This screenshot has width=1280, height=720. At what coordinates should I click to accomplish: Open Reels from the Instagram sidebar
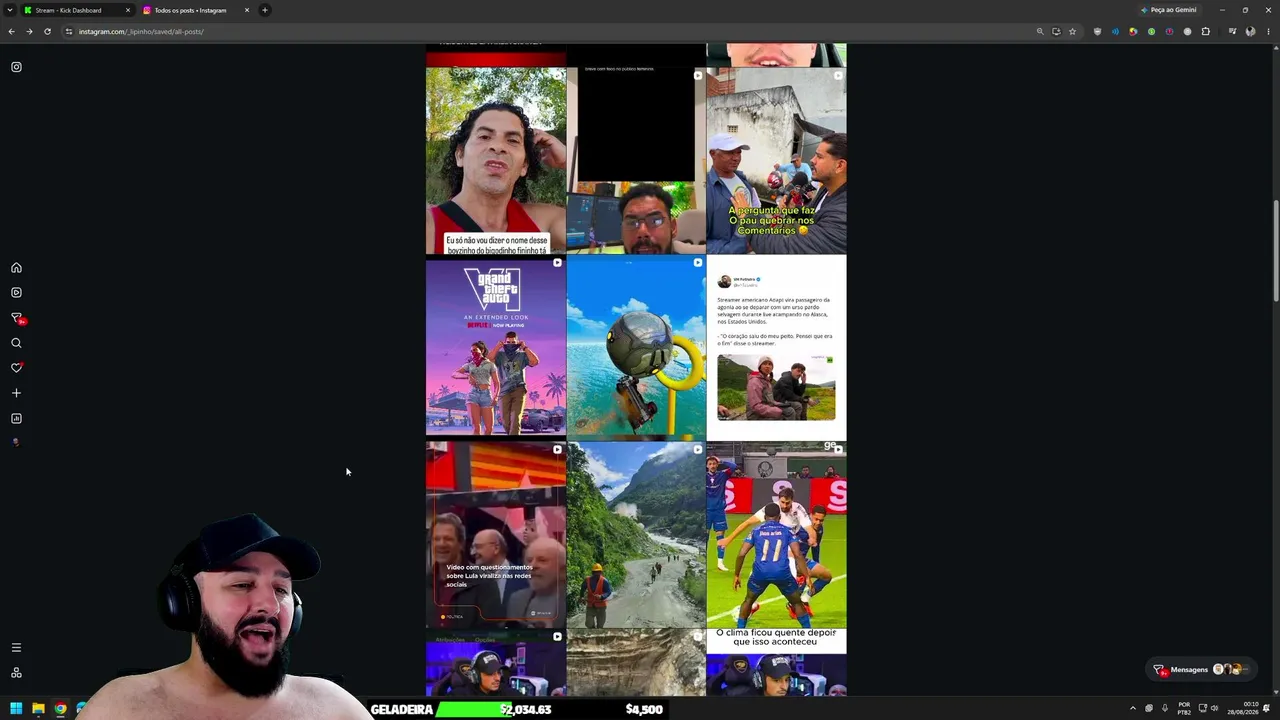click(x=16, y=293)
